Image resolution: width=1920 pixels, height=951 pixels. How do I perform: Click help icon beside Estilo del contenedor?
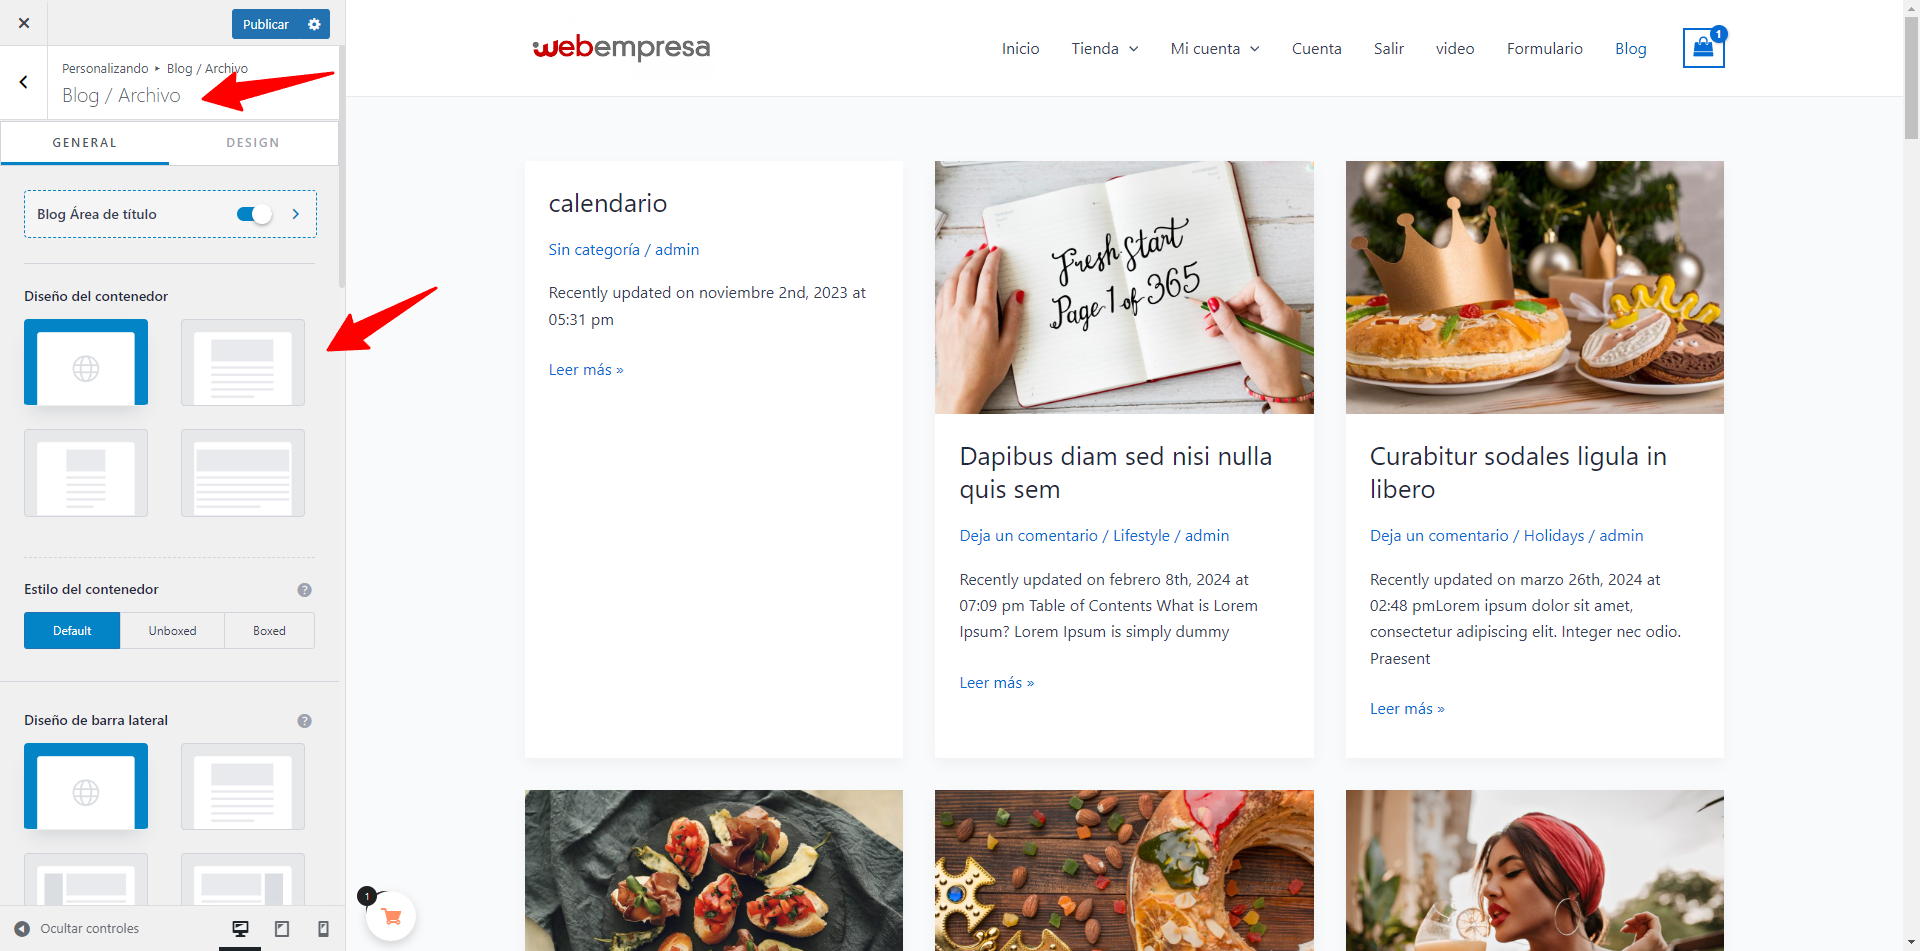[305, 590]
